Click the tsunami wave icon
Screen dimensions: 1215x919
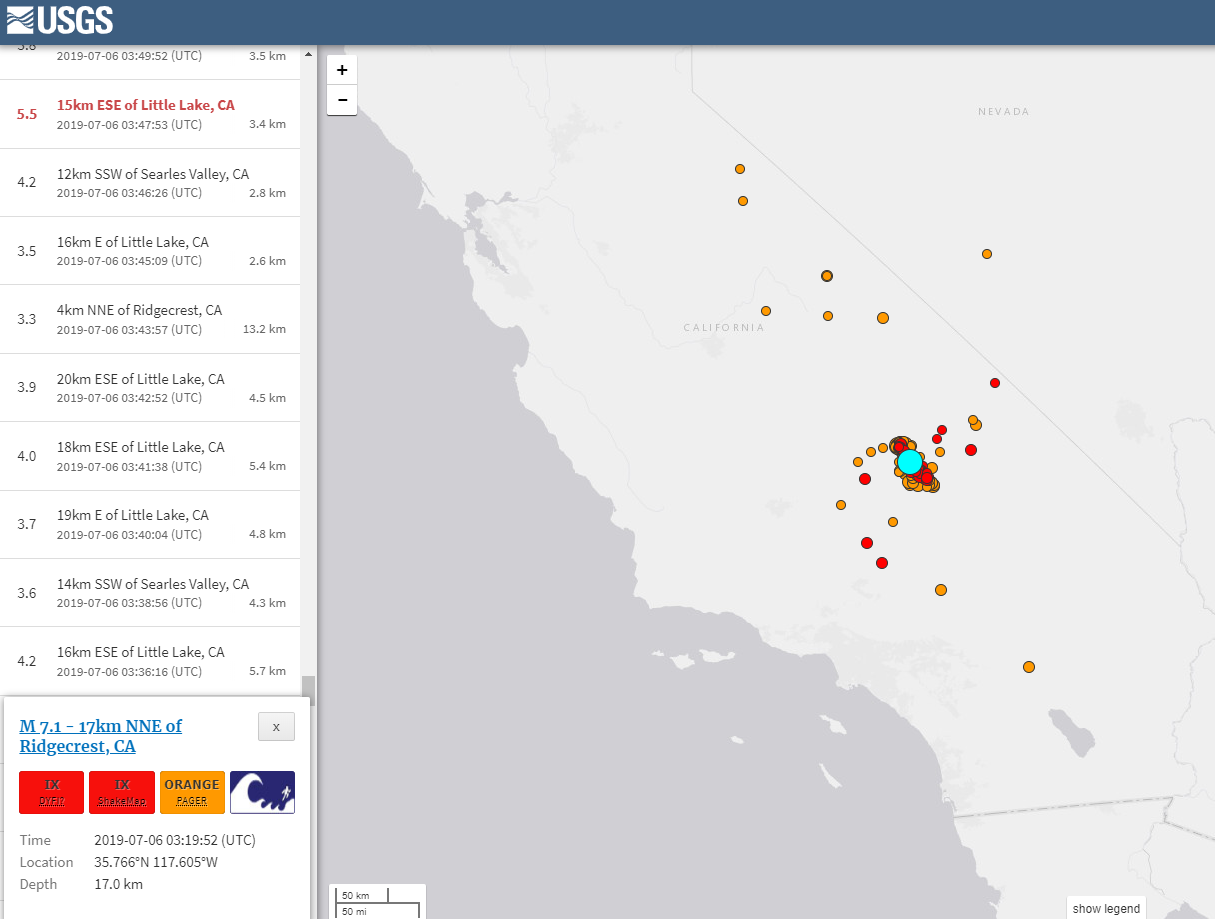point(262,792)
